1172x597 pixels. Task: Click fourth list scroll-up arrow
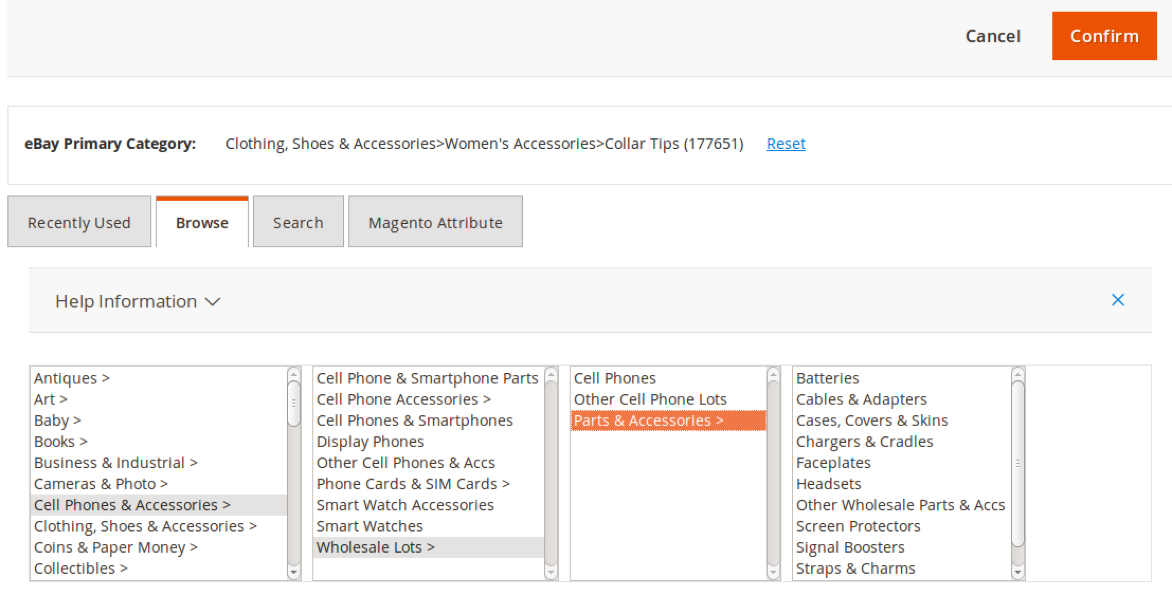(x=1017, y=374)
